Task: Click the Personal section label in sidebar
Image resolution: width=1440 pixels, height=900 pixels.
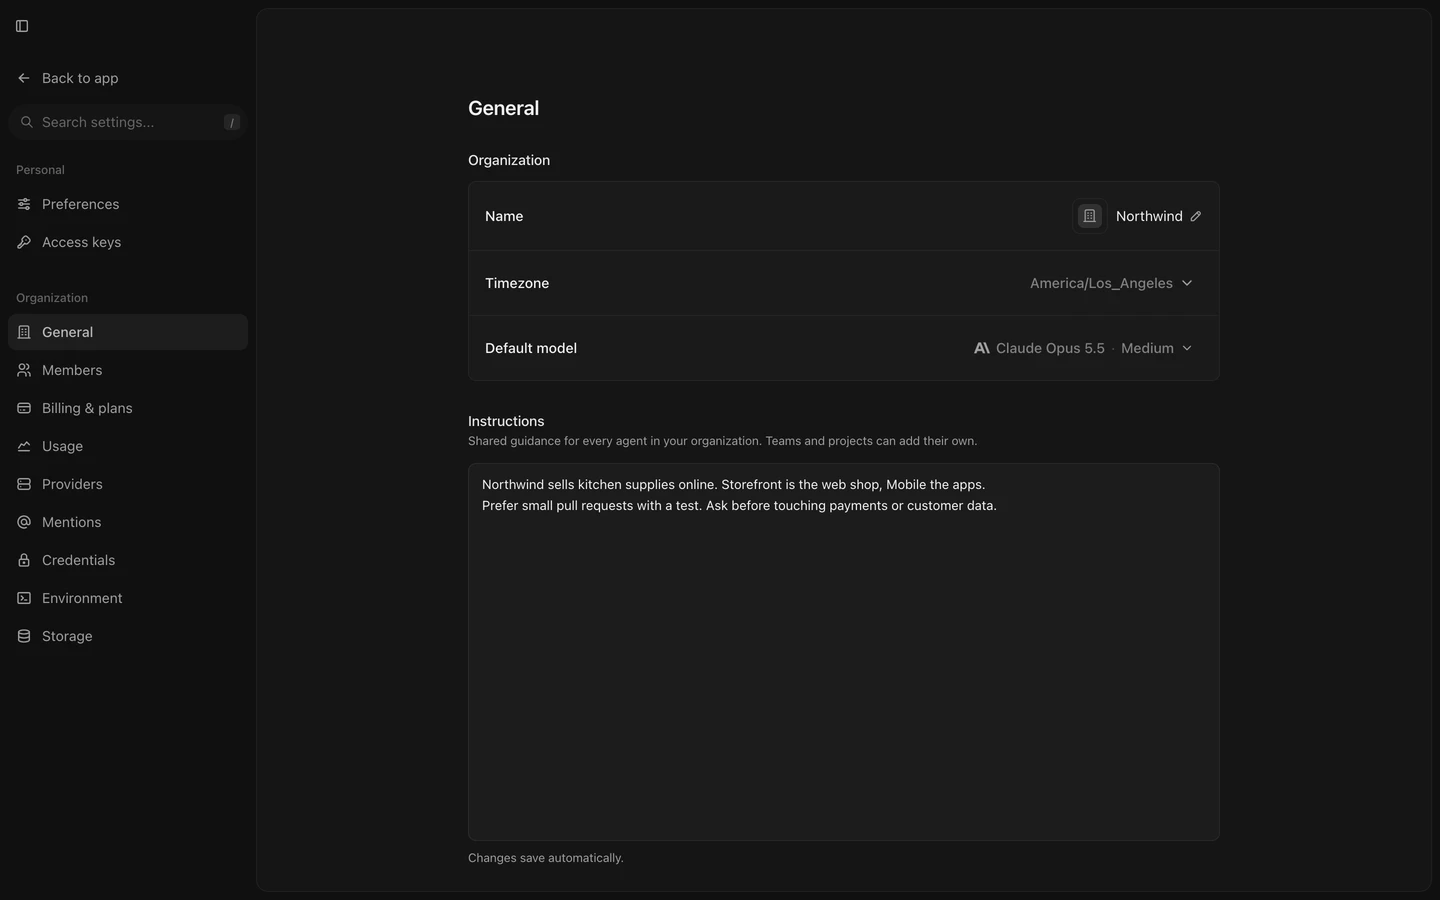Action: point(40,170)
